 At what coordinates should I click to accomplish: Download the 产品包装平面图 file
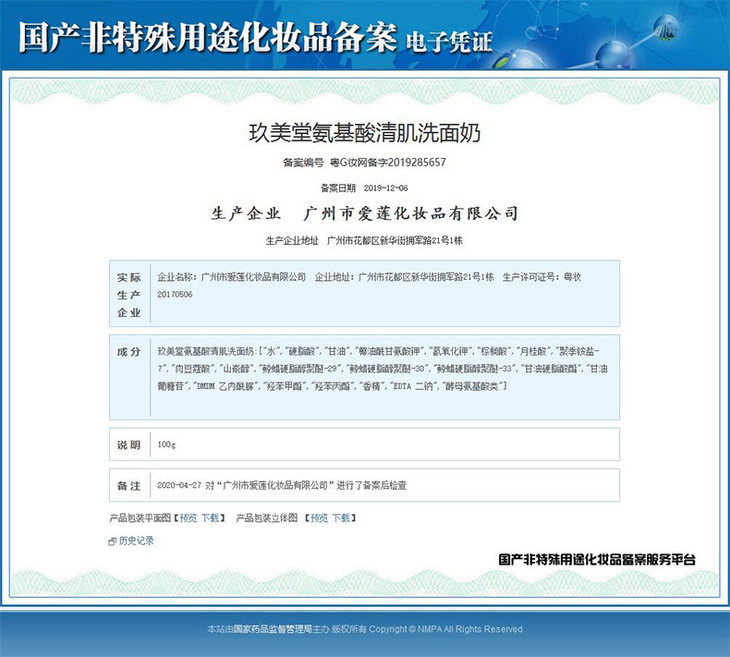pos(210,518)
